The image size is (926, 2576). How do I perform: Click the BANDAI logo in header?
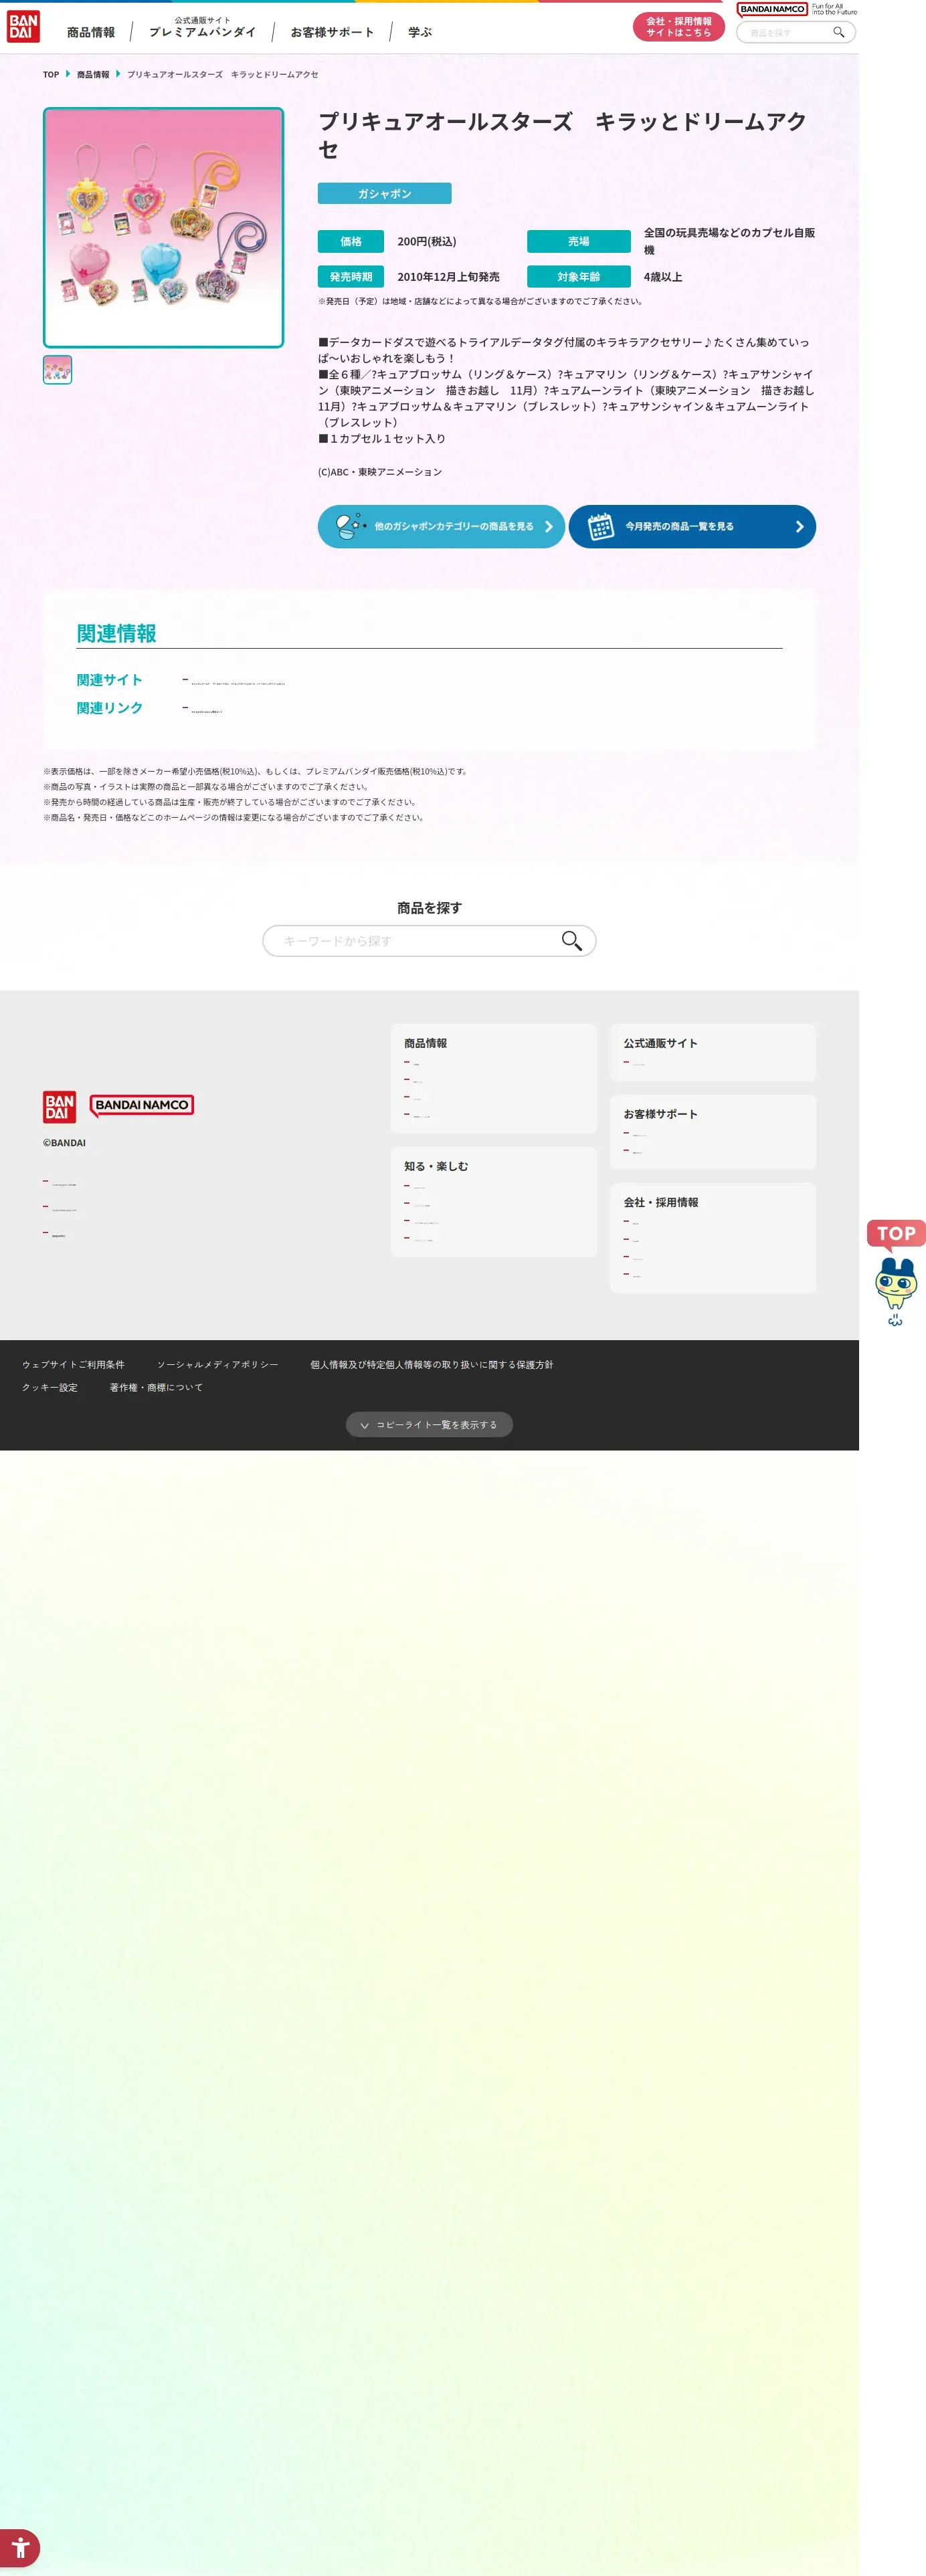click(23, 27)
